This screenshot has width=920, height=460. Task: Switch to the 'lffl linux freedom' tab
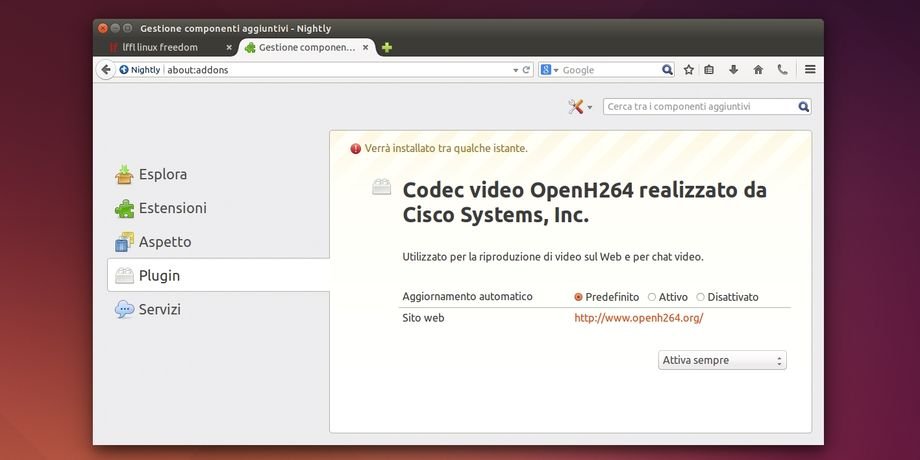pos(160,48)
